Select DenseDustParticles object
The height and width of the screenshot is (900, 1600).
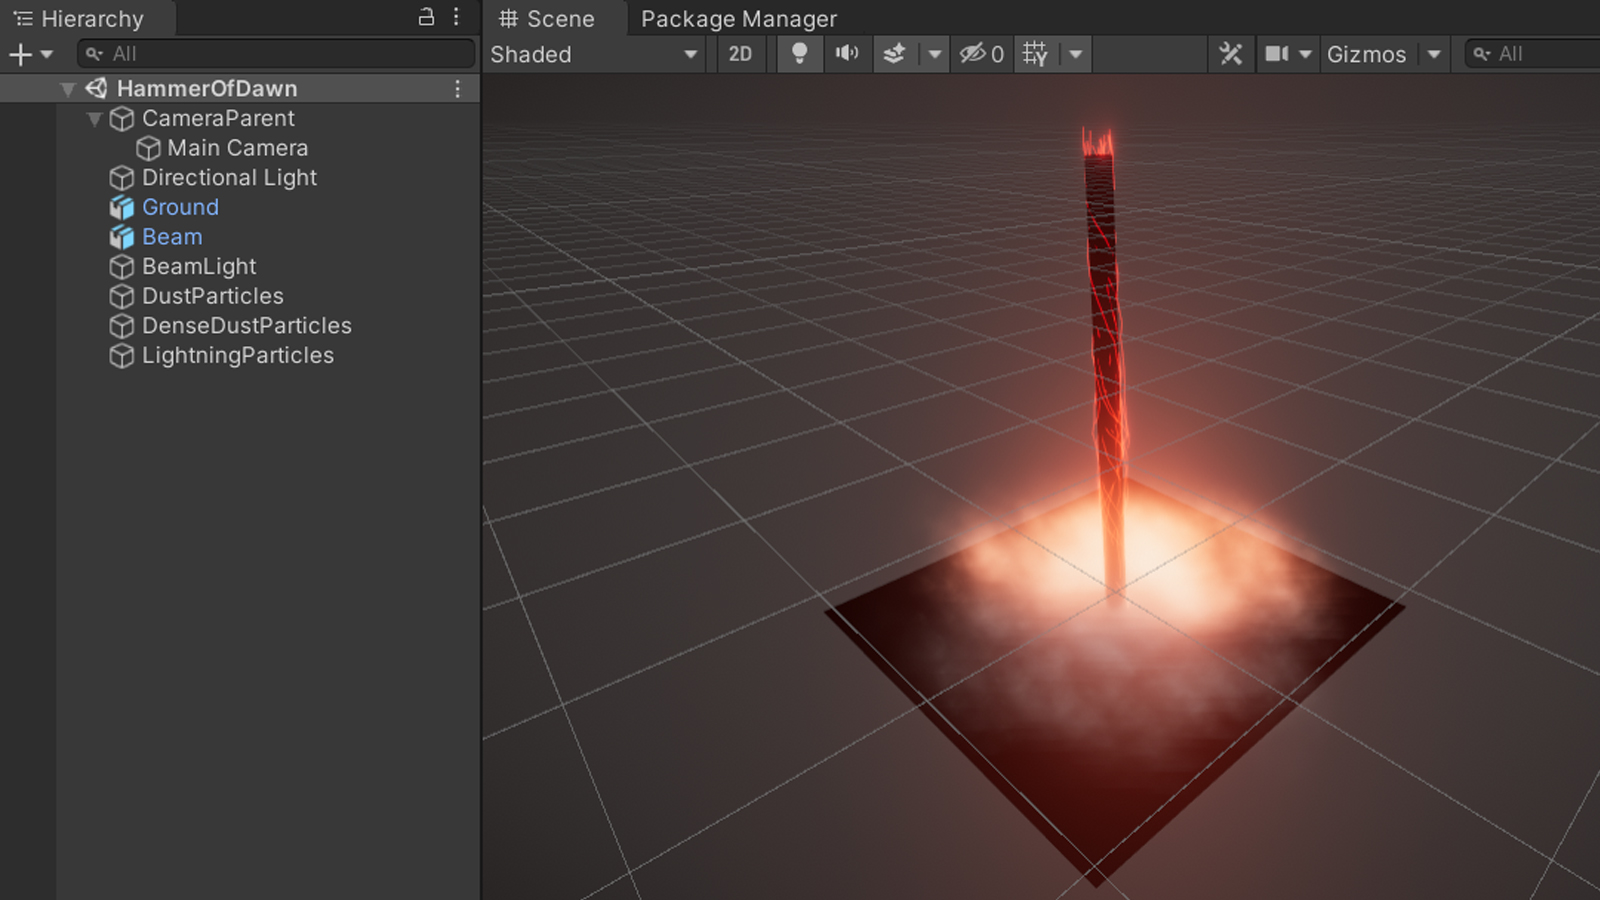tap(247, 326)
